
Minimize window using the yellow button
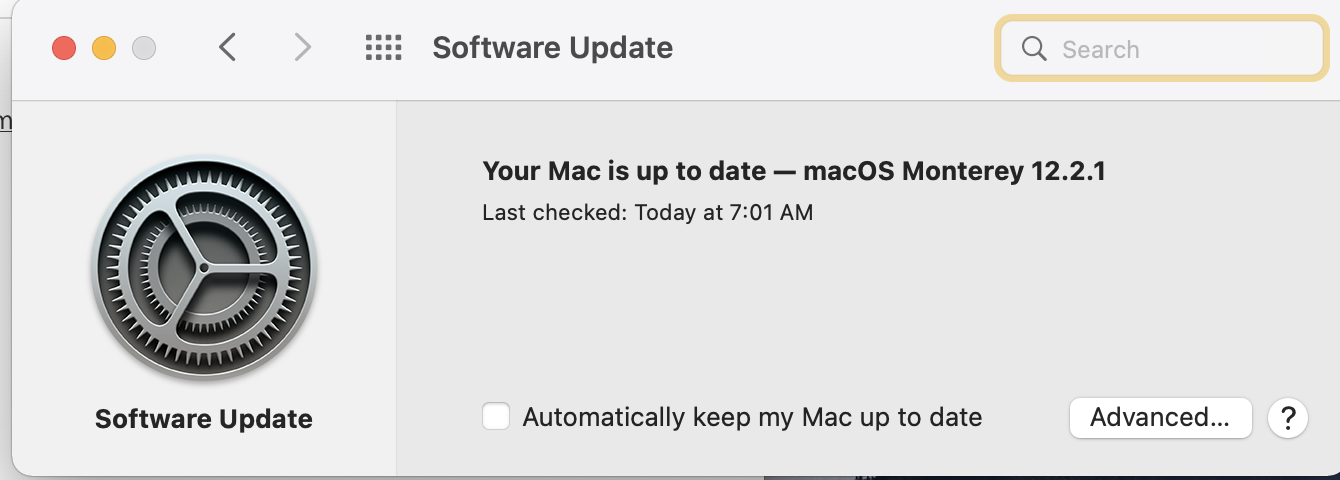point(104,48)
